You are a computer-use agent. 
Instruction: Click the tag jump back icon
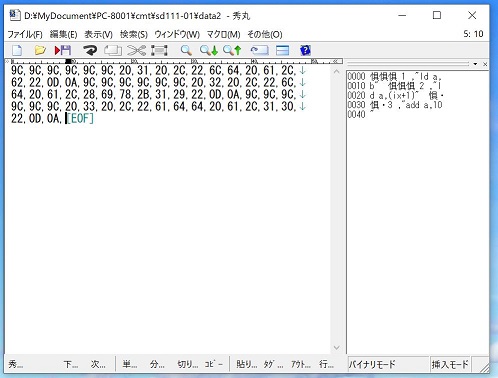259,50
